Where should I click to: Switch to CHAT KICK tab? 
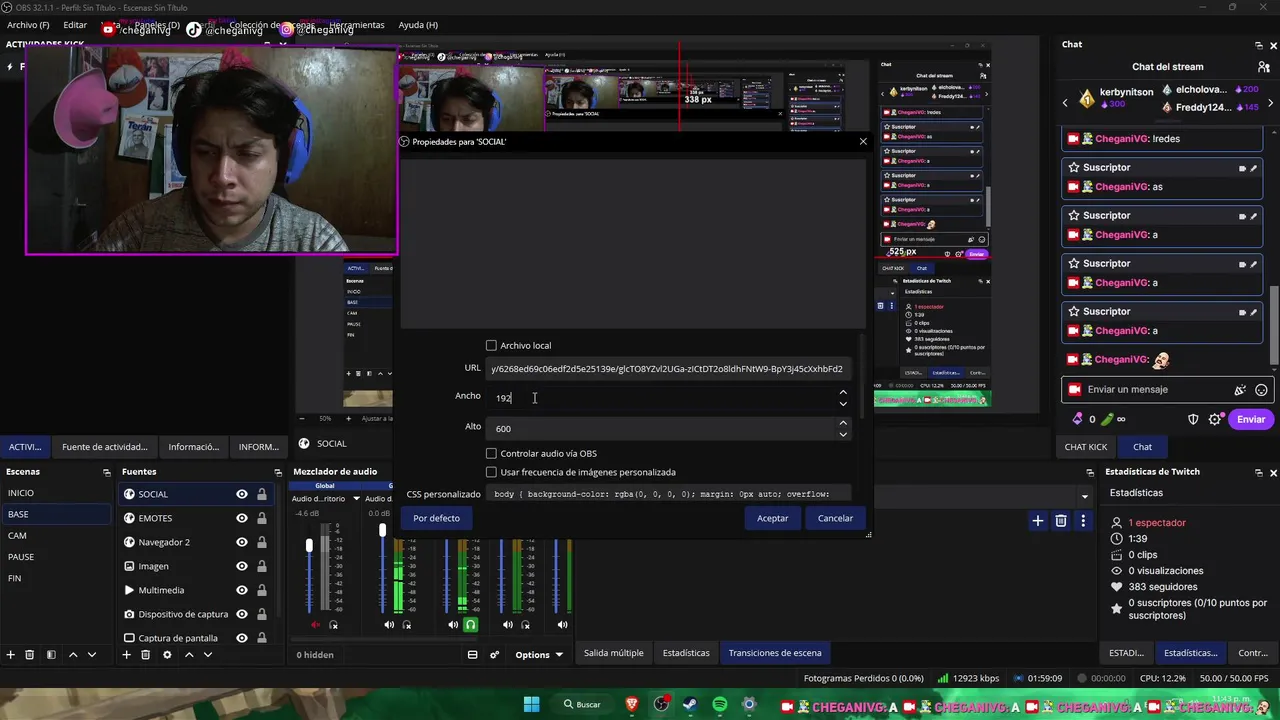click(x=1085, y=447)
